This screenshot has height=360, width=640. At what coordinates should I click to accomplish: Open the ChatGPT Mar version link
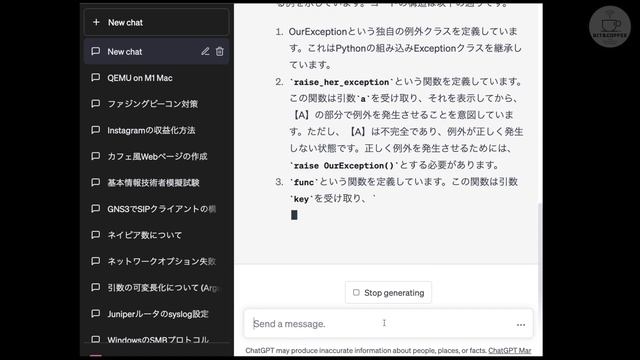pos(510,351)
